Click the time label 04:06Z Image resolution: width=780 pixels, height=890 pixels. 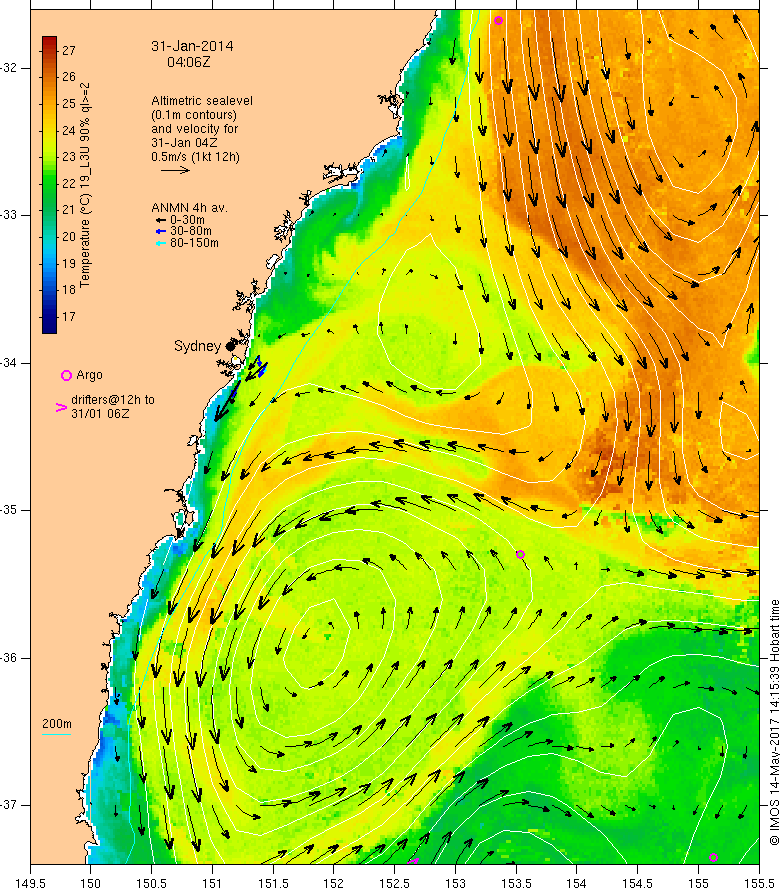click(188, 62)
